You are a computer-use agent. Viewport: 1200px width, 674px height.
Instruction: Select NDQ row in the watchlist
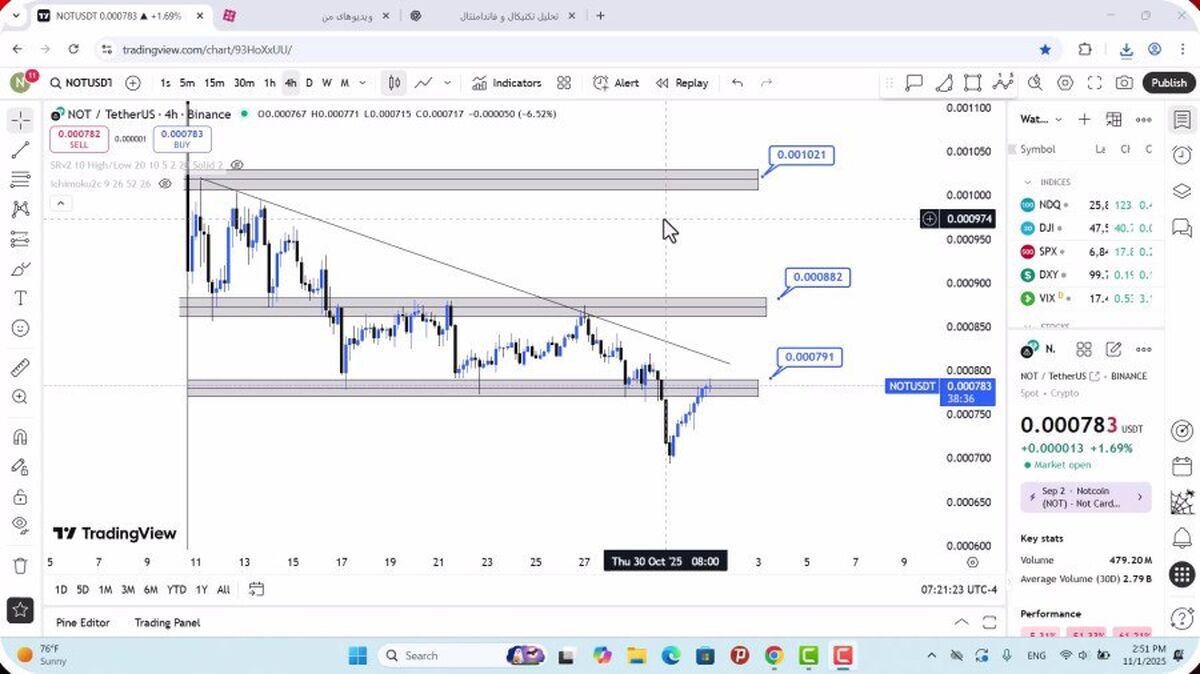[x=1084, y=204]
